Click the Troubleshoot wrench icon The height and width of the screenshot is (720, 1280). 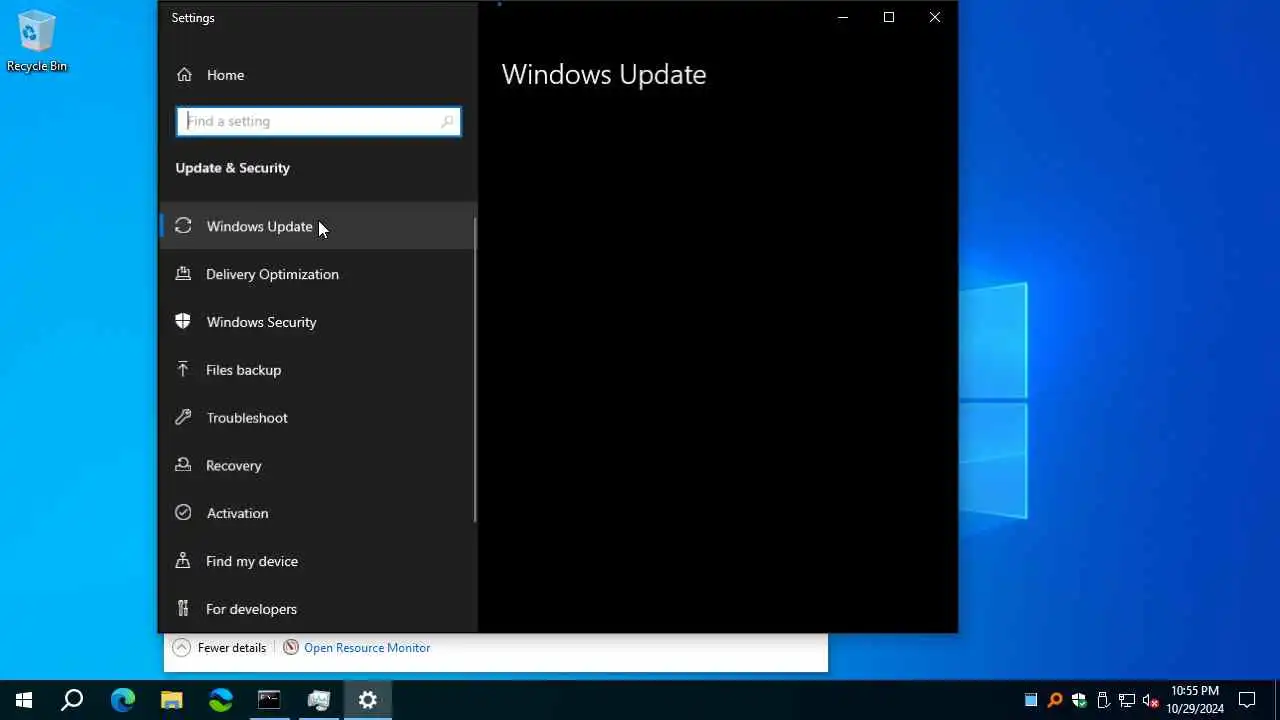click(183, 417)
